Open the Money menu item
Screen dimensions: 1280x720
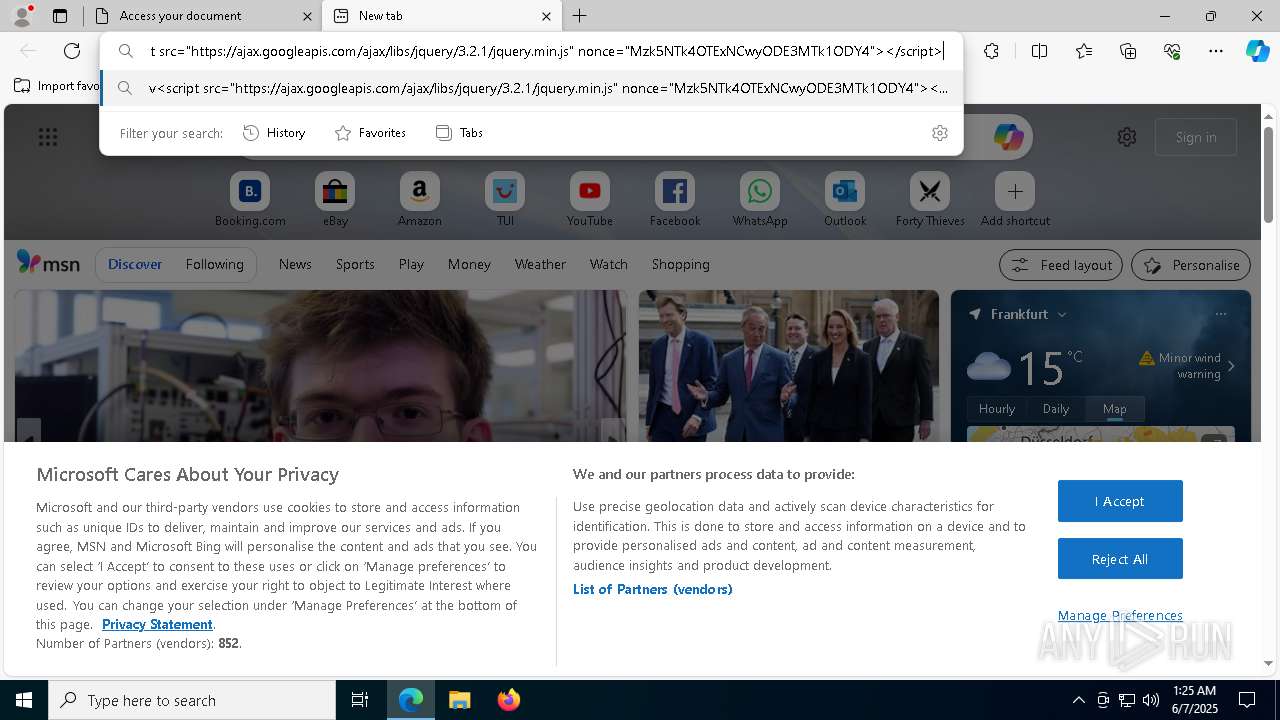click(x=469, y=264)
